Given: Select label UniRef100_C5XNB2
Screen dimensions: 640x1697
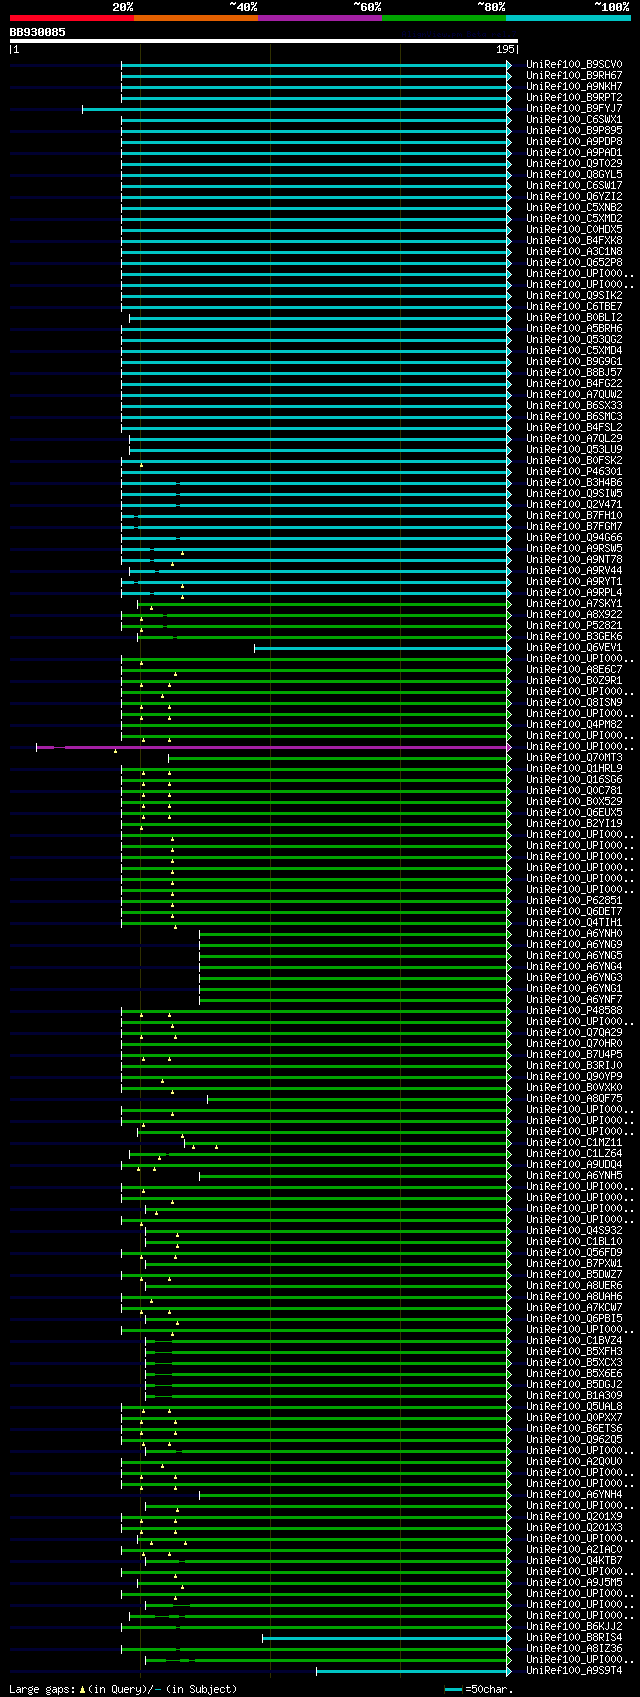Looking at the screenshot, I should 574,208.
